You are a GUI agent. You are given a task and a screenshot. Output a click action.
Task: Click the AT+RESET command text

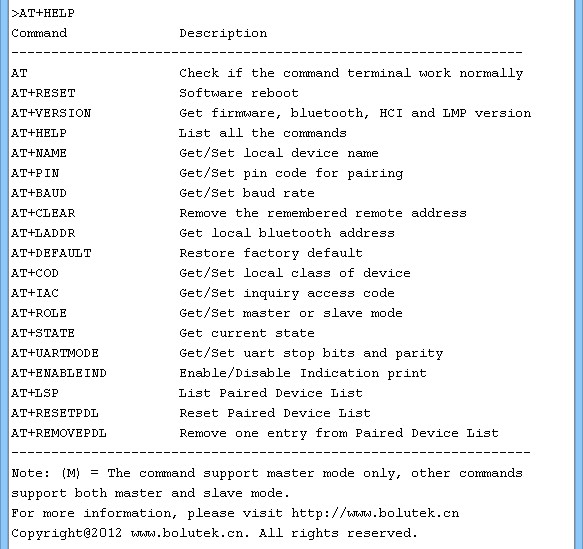pyautogui.click(x=43, y=93)
